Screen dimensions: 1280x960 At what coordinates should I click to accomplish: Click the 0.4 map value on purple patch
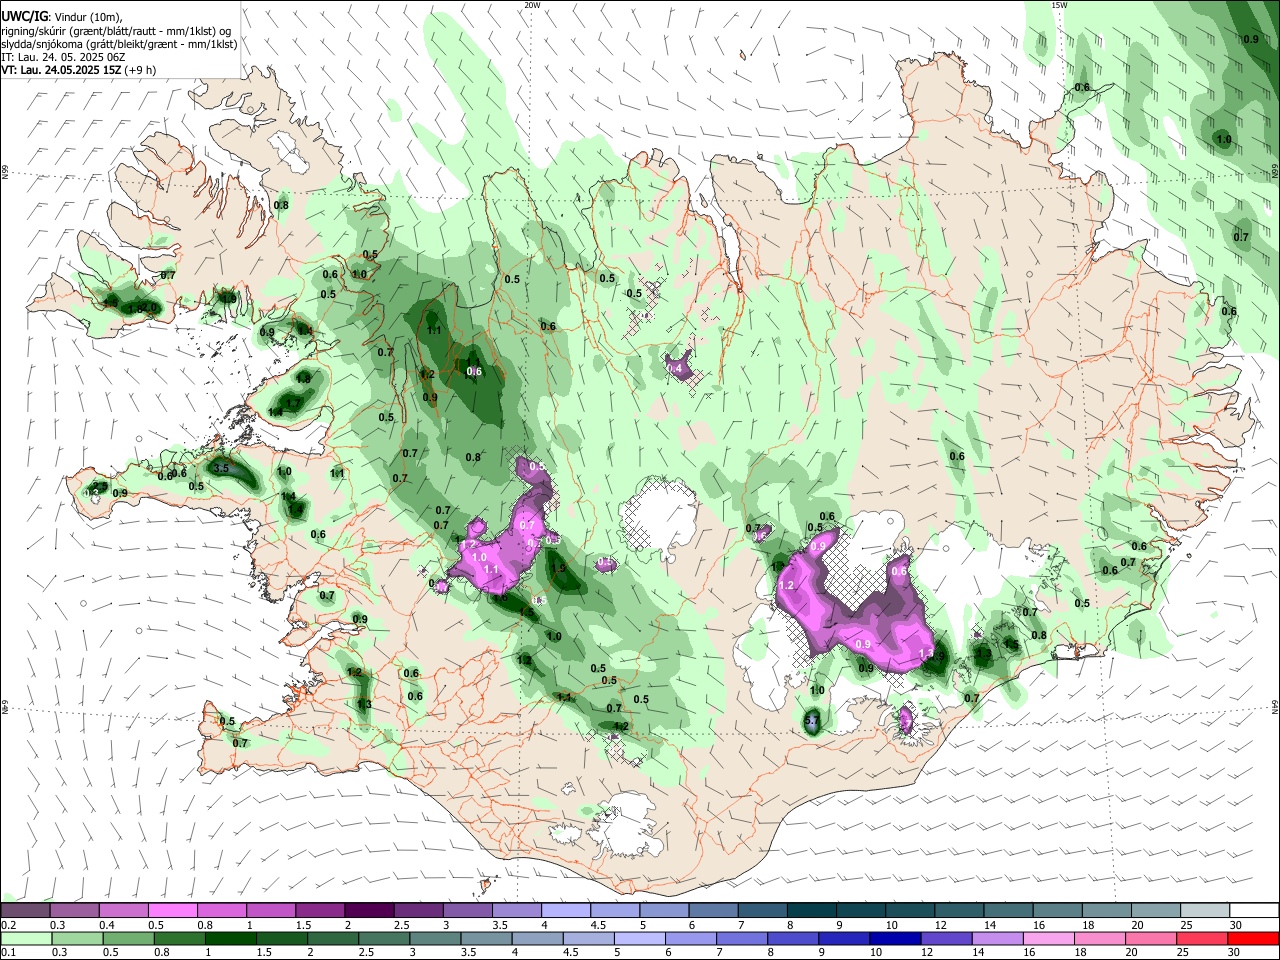[677, 369]
